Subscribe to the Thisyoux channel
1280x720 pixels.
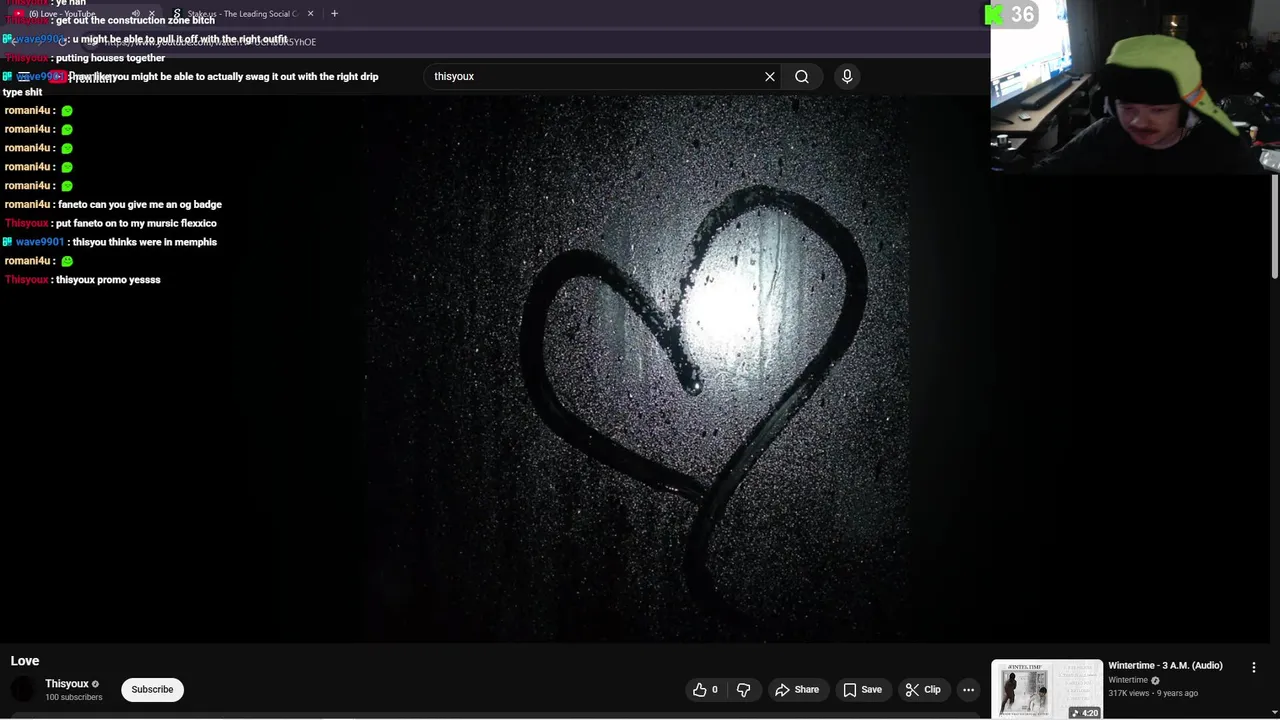coord(152,689)
